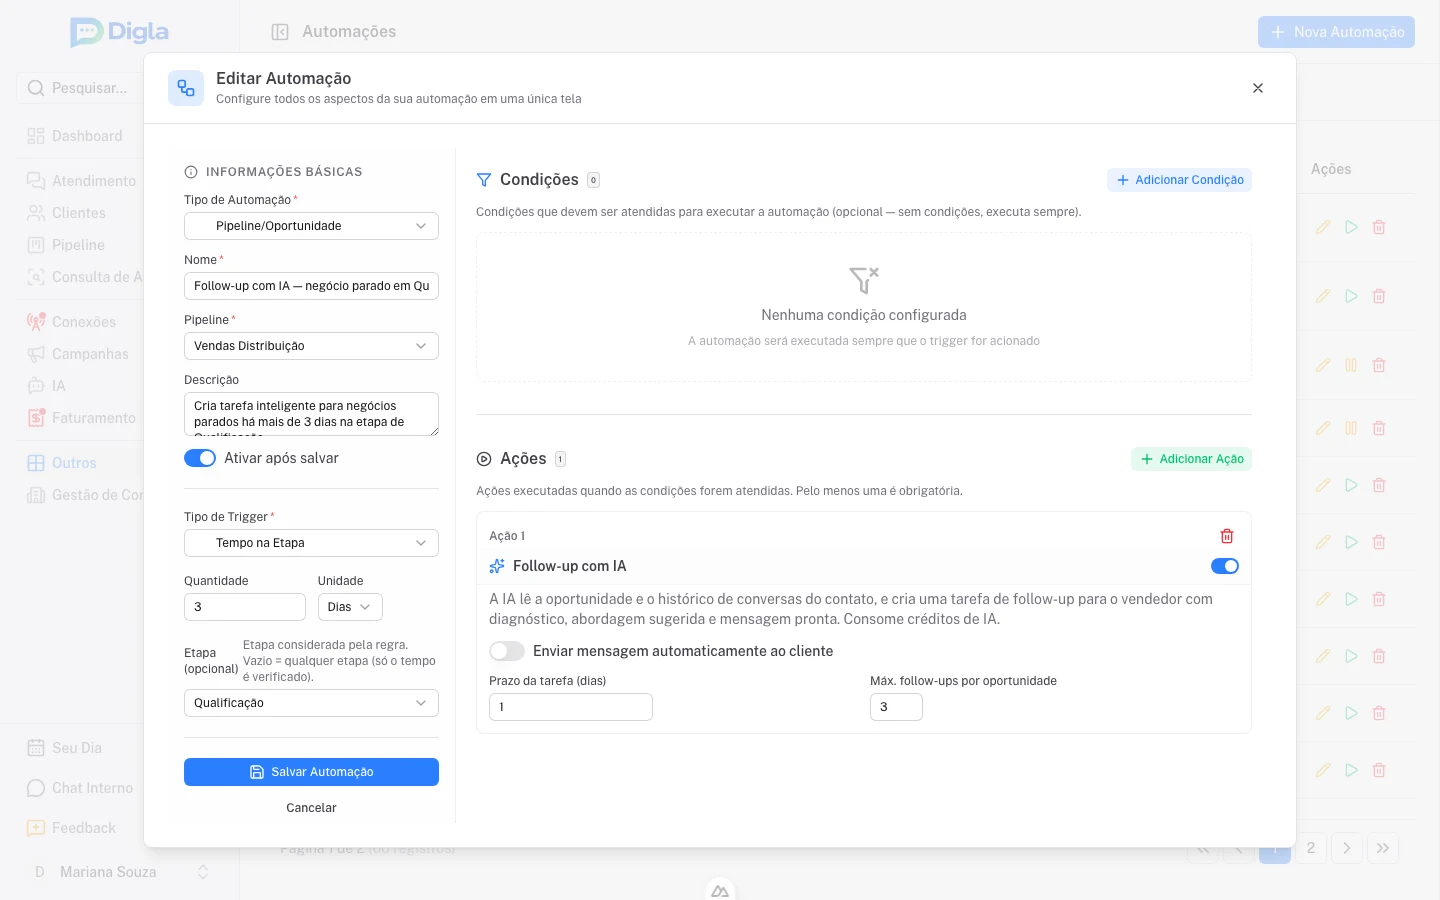Screen dimensions: 1440x900
Task: Open Conexões in the sidebar
Action: click(x=72, y=322)
